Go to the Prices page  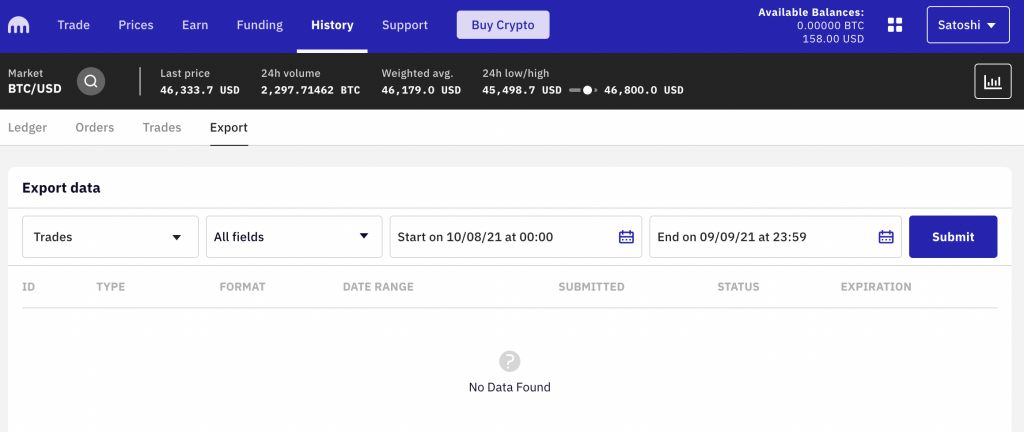tap(136, 25)
